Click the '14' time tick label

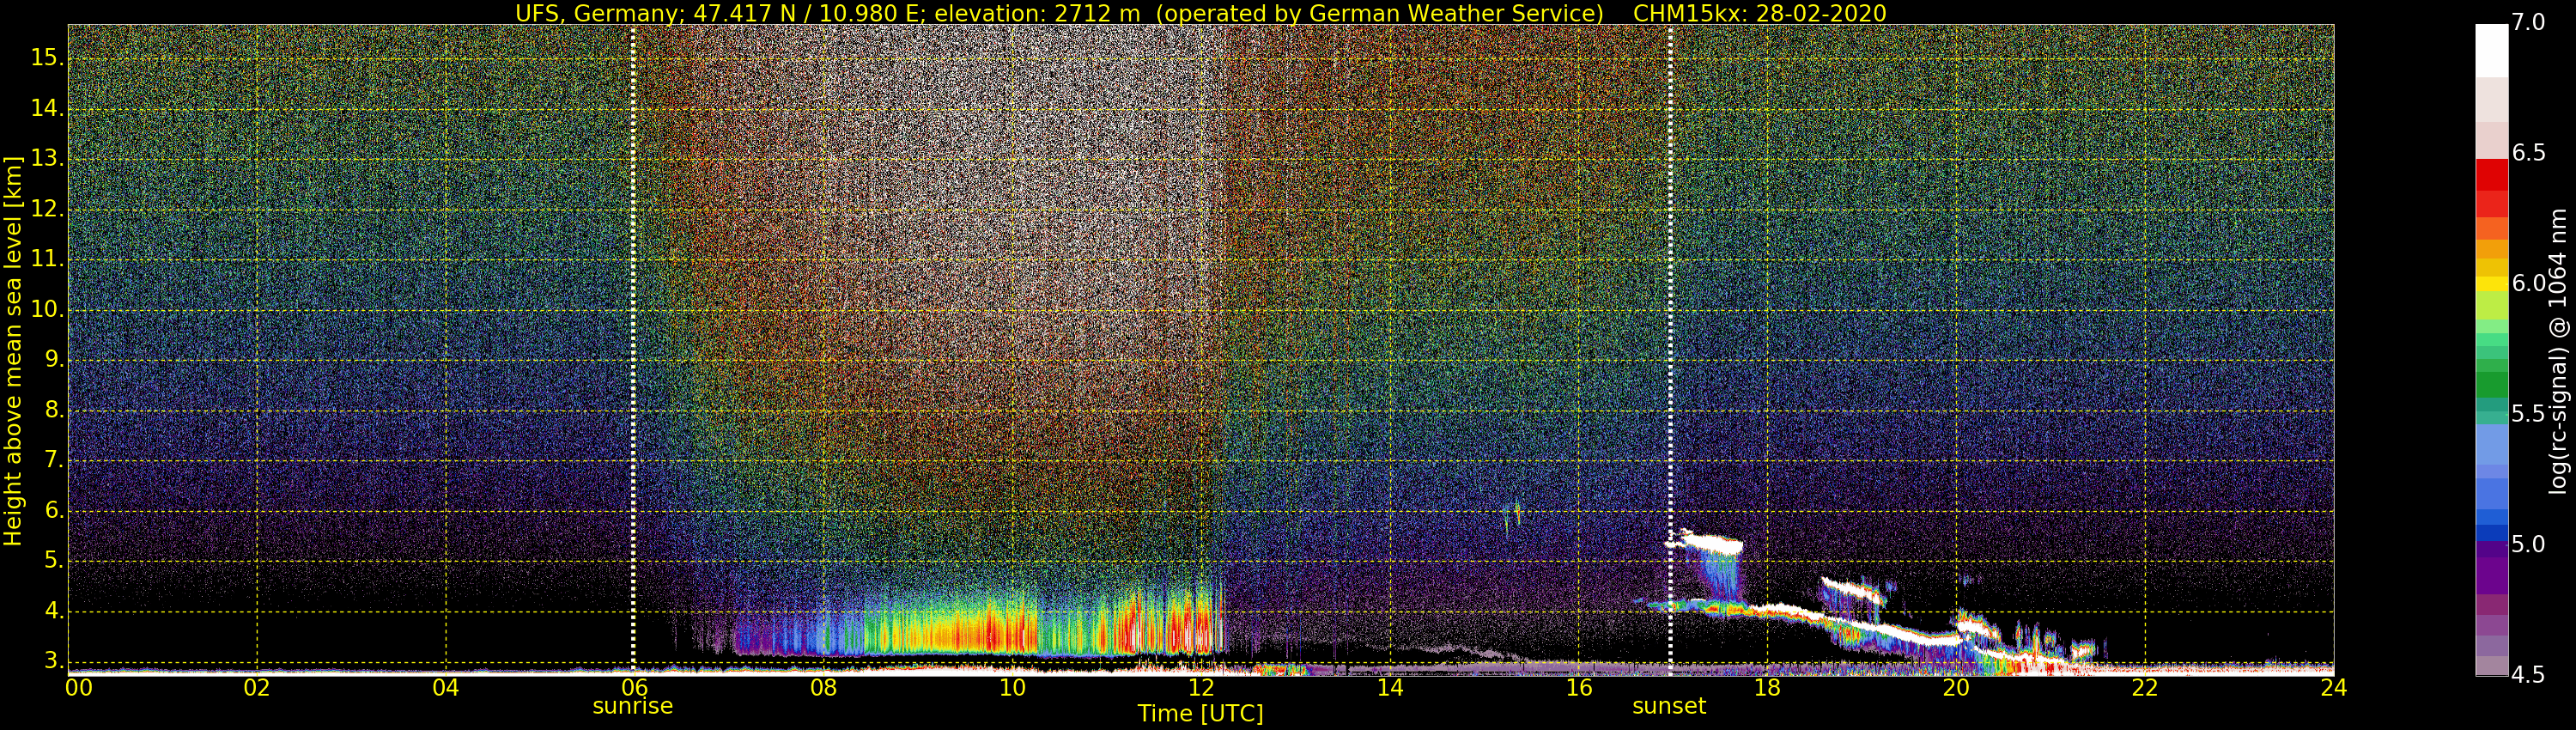point(1390,688)
